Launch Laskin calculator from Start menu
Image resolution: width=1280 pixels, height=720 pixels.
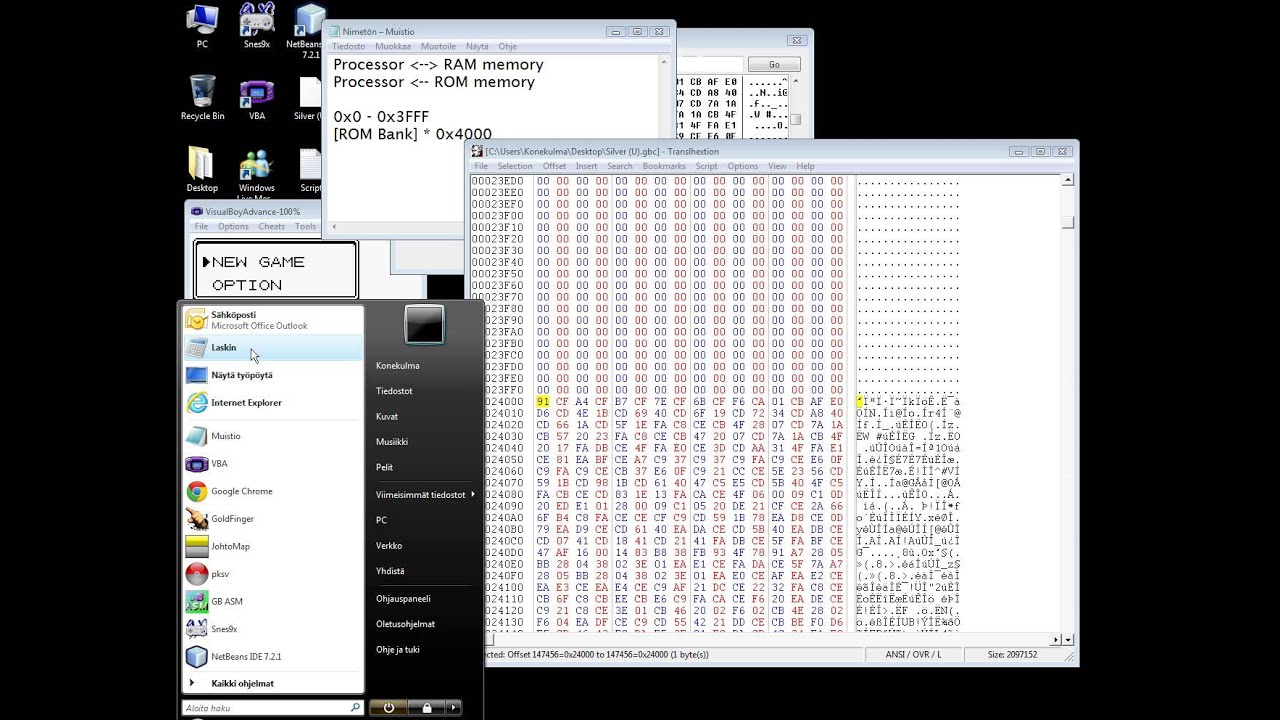272,347
